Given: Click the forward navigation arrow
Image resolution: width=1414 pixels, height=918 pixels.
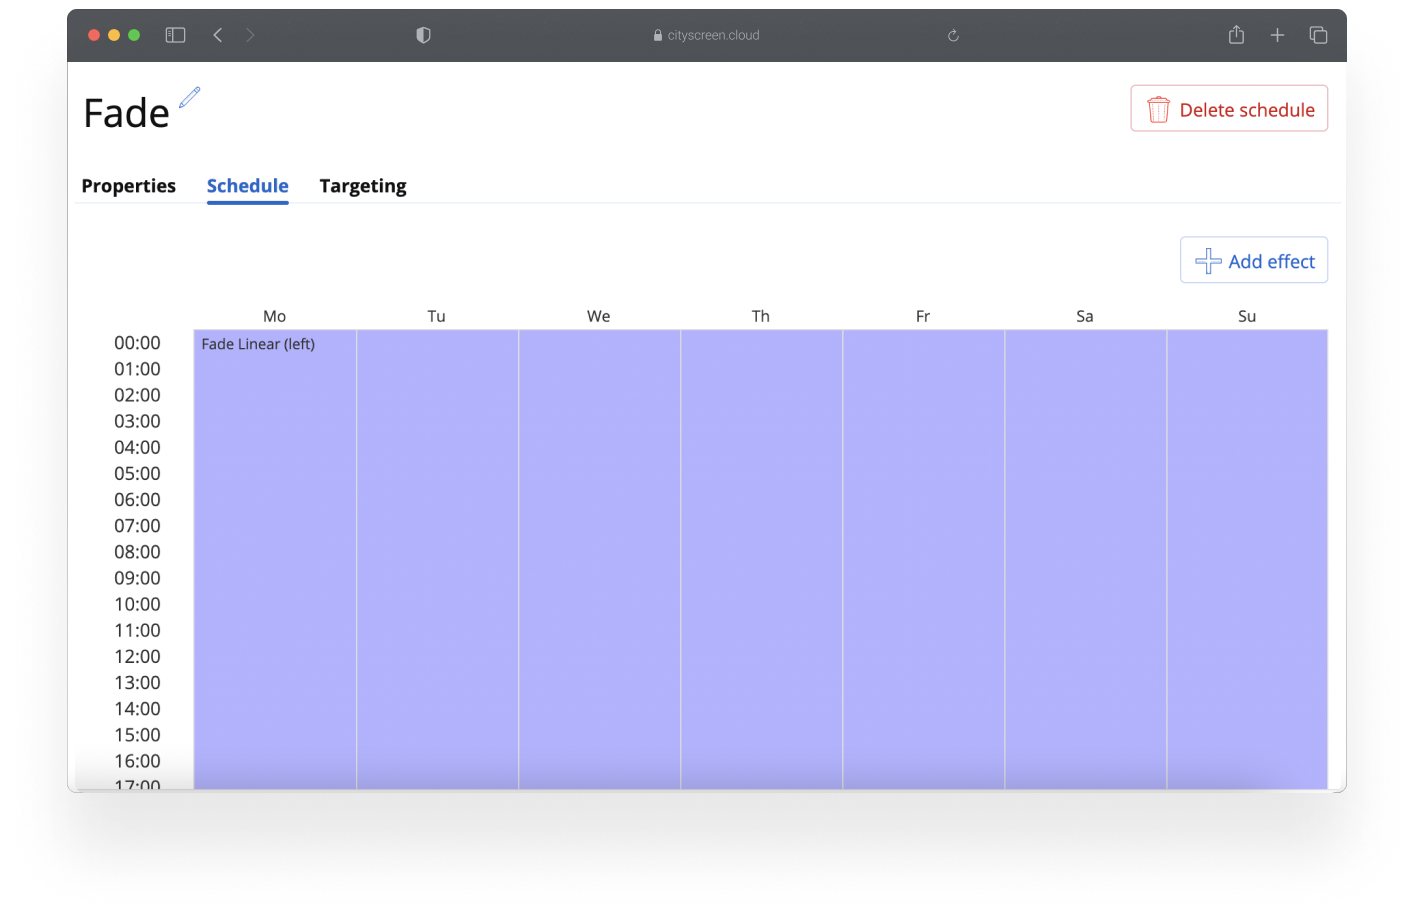Looking at the screenshot, I should click(250, 34).
